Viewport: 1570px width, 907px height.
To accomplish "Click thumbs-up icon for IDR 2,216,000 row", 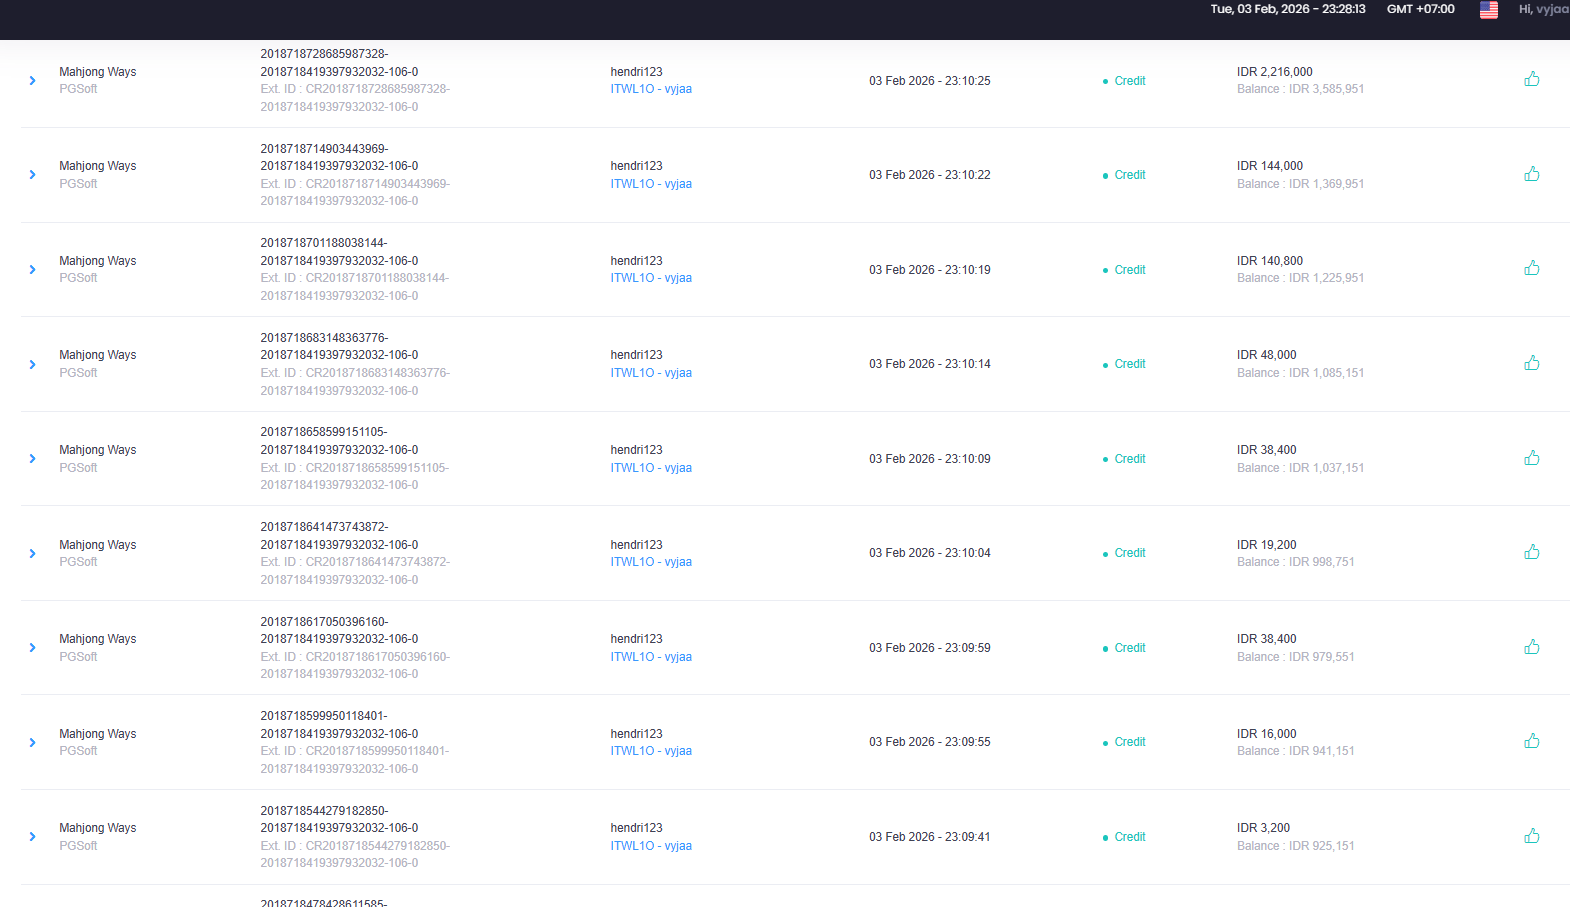I will pos(1531,79).
